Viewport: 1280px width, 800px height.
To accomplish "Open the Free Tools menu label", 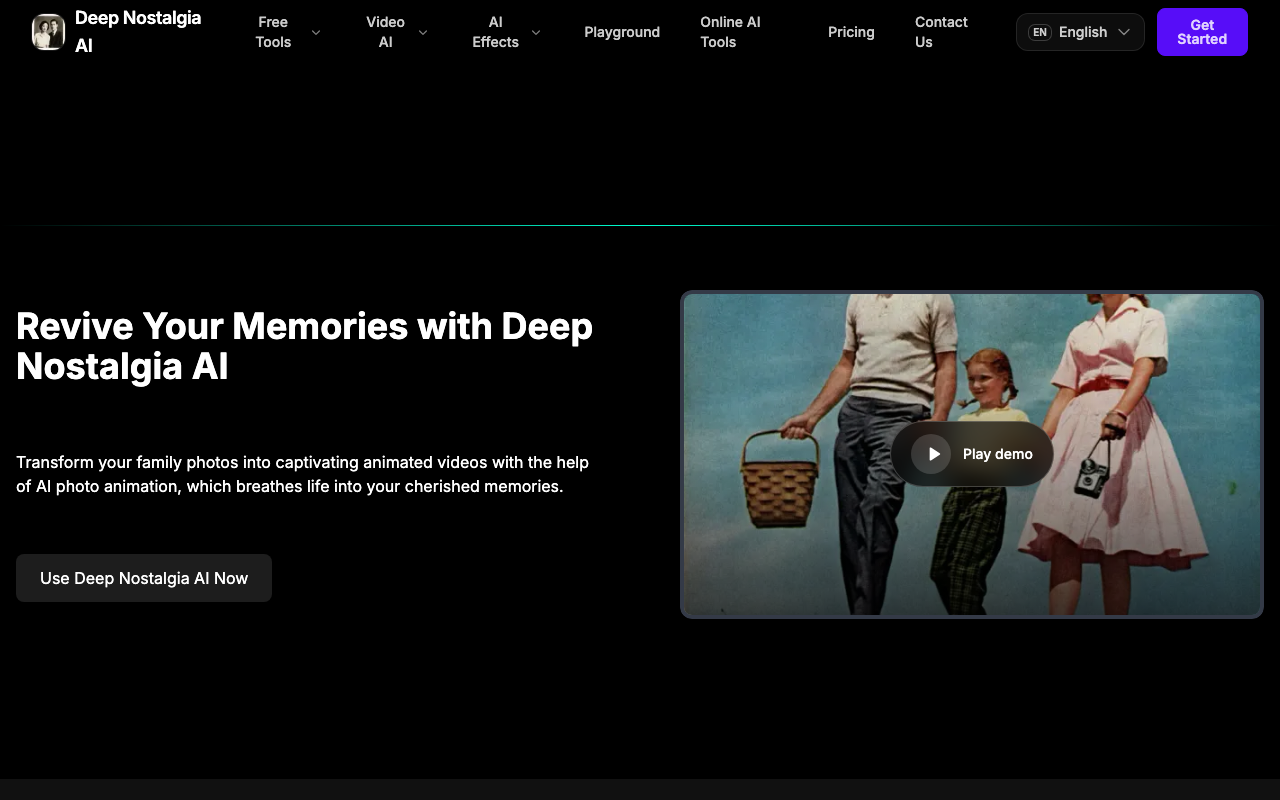I will point(273,32).
